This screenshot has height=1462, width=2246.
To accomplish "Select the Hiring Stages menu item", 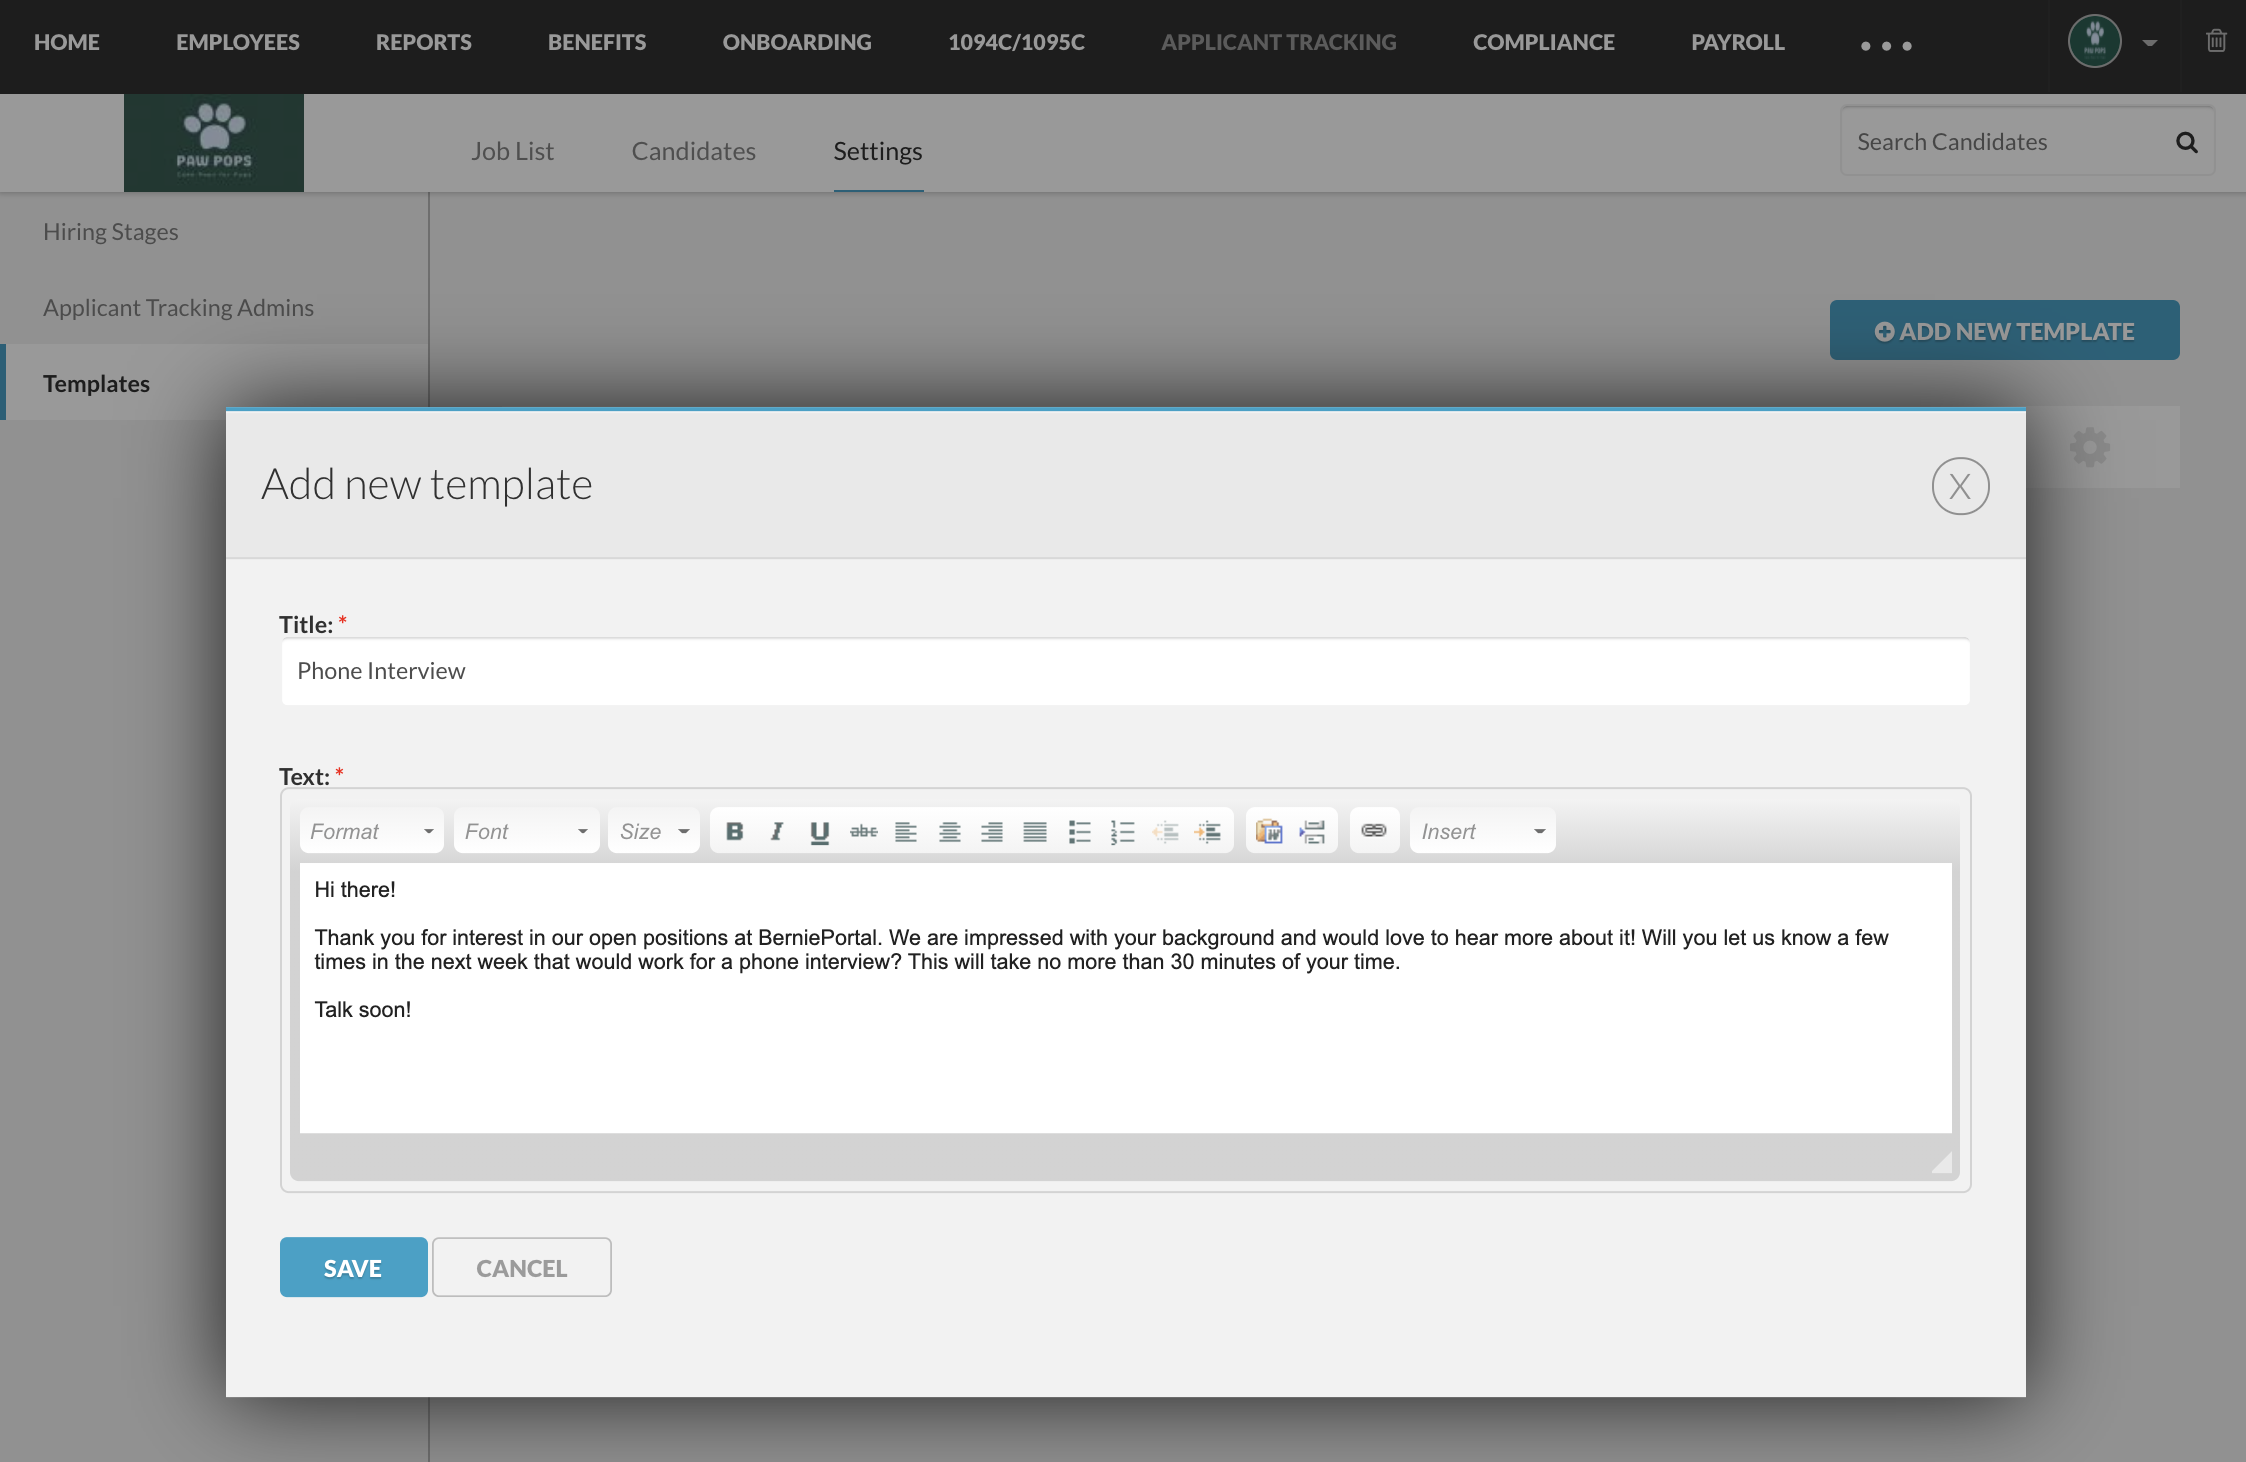I will coord(110,229).
